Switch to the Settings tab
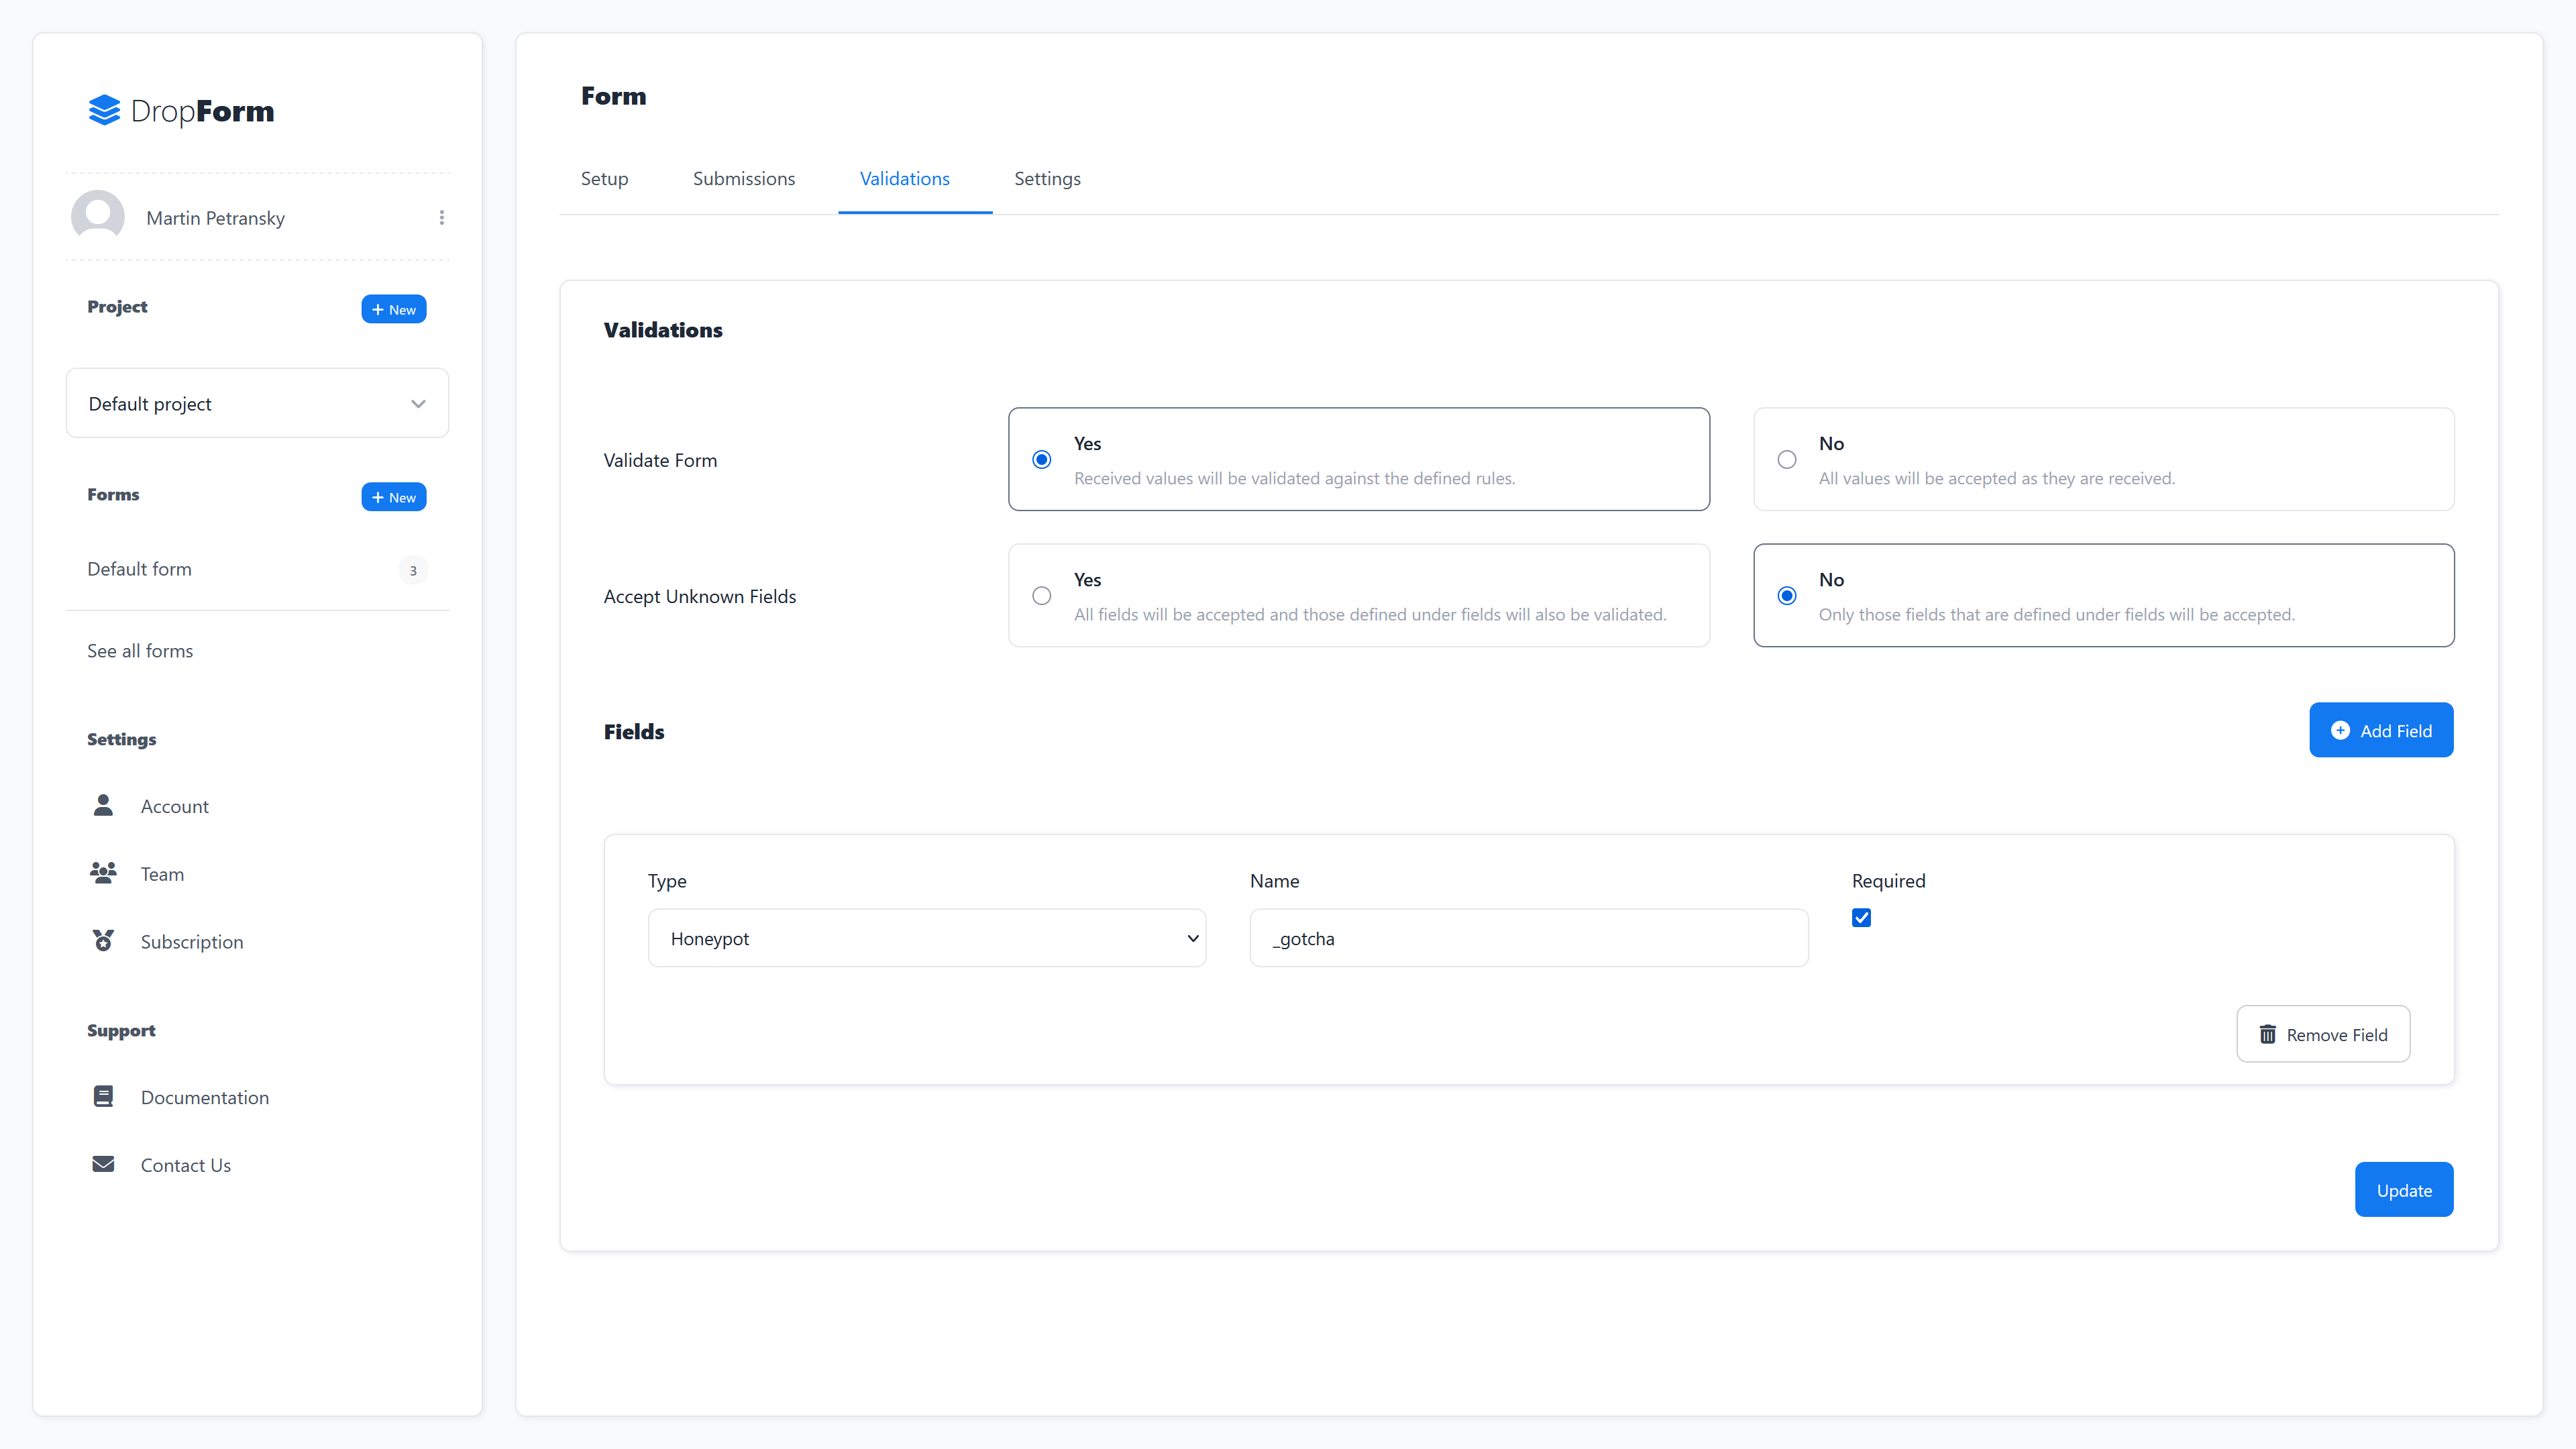 pos(1047,179)
